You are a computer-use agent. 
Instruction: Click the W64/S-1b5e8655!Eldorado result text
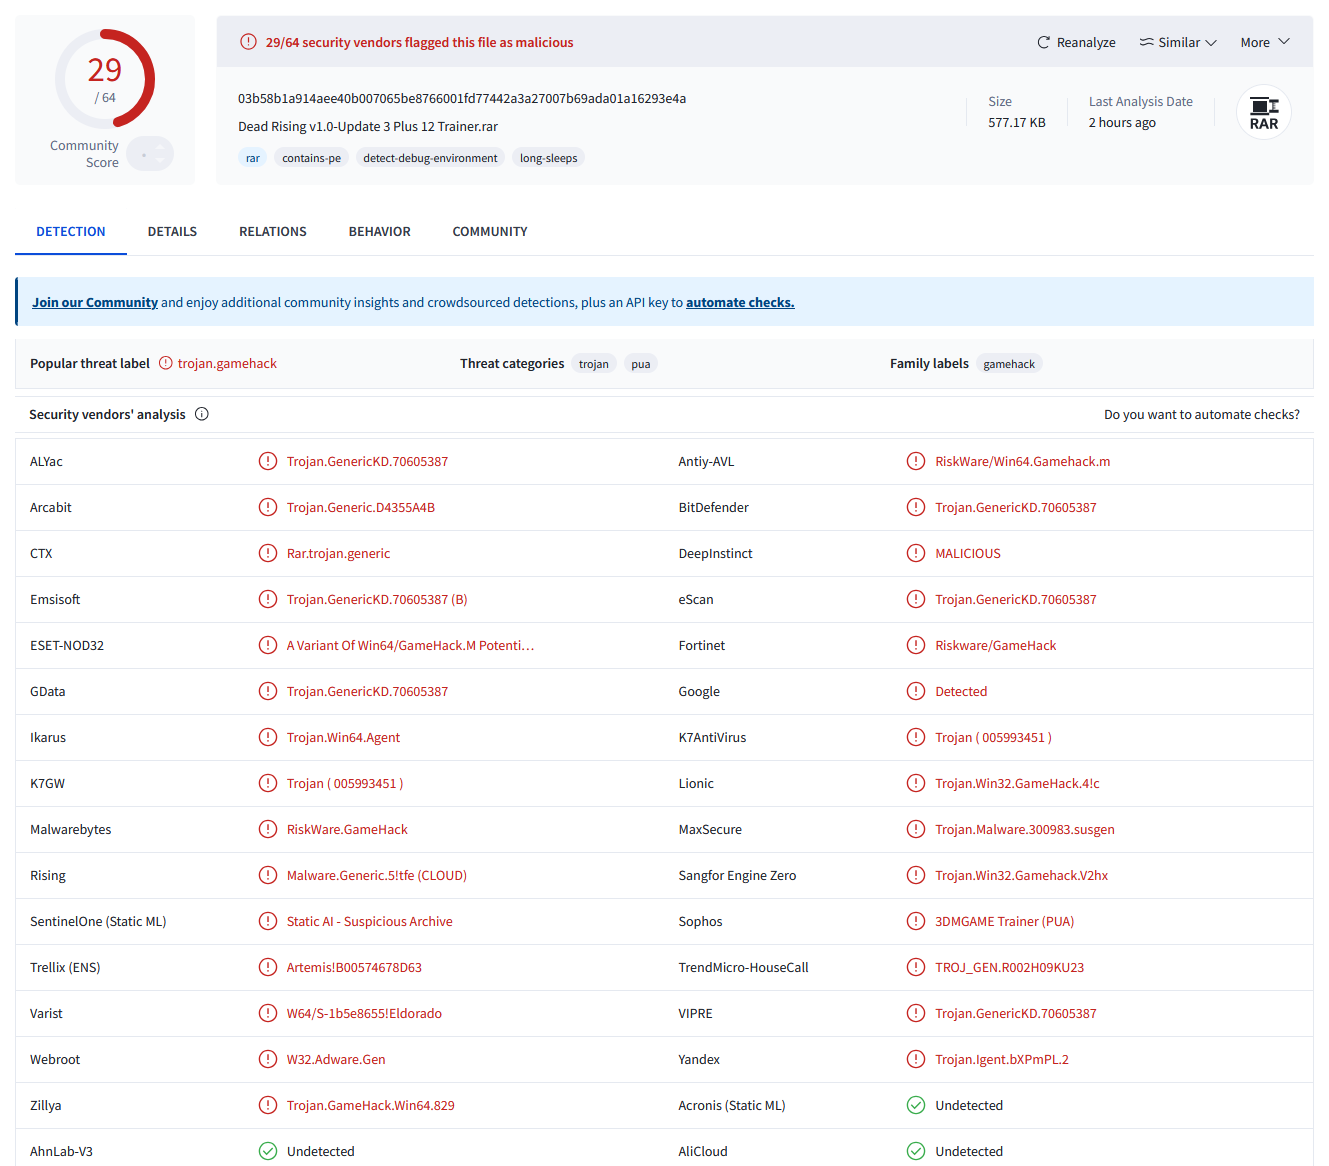click(364, 1013)
